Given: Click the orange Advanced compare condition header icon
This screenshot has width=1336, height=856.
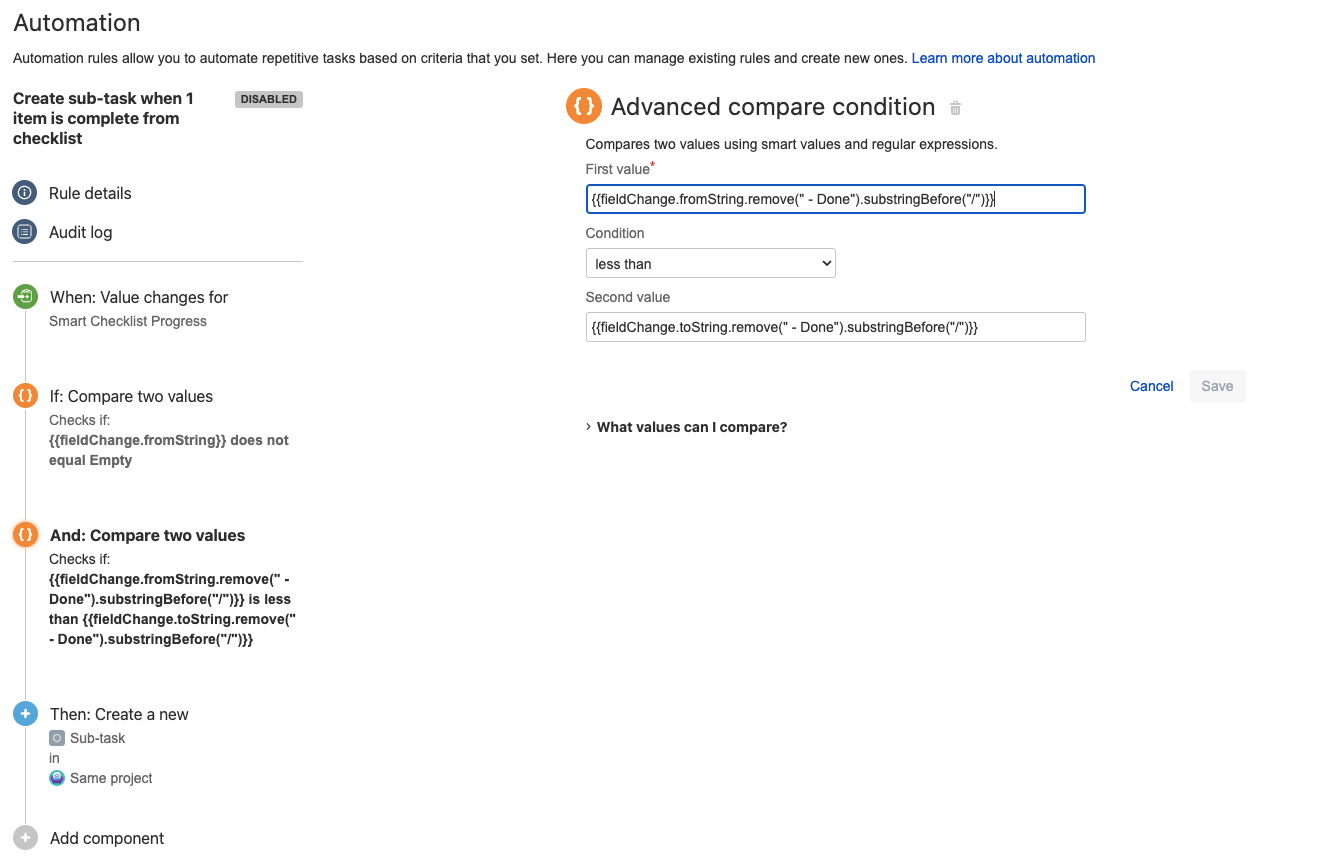Looking at the screenshot, I should pos(584,106).
